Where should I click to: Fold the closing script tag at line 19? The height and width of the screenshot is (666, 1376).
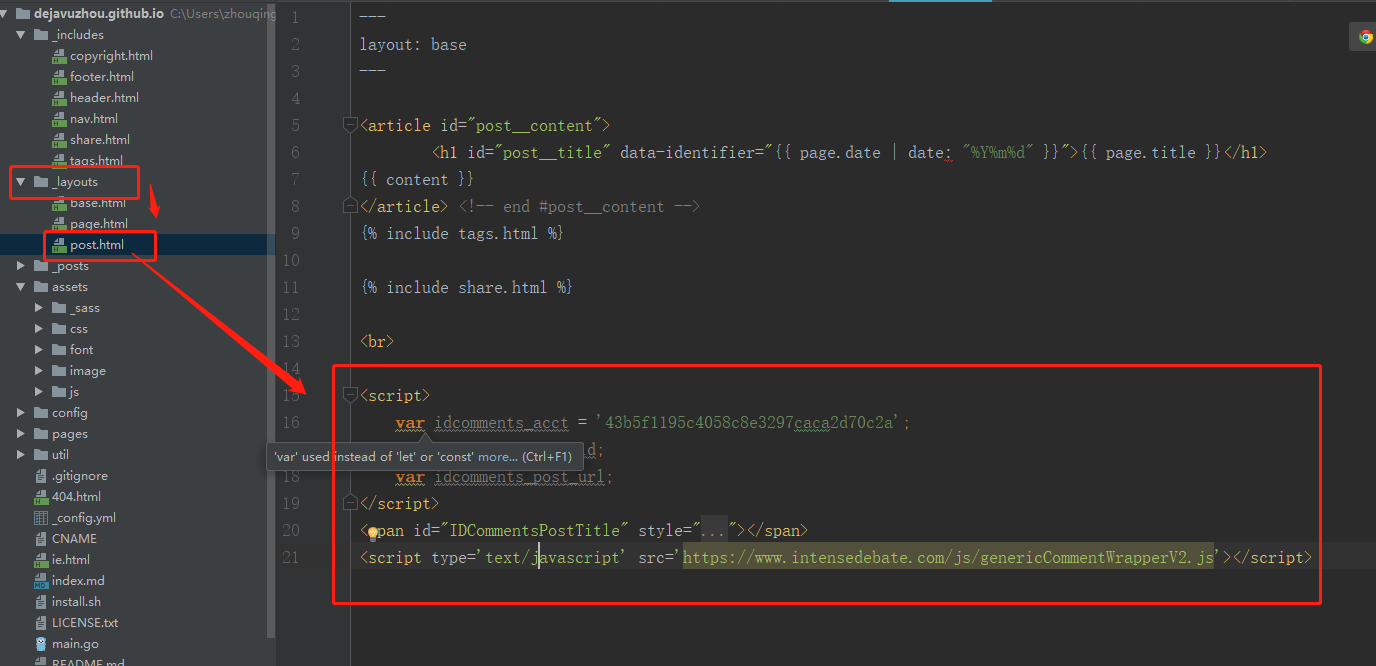[350, 503]
